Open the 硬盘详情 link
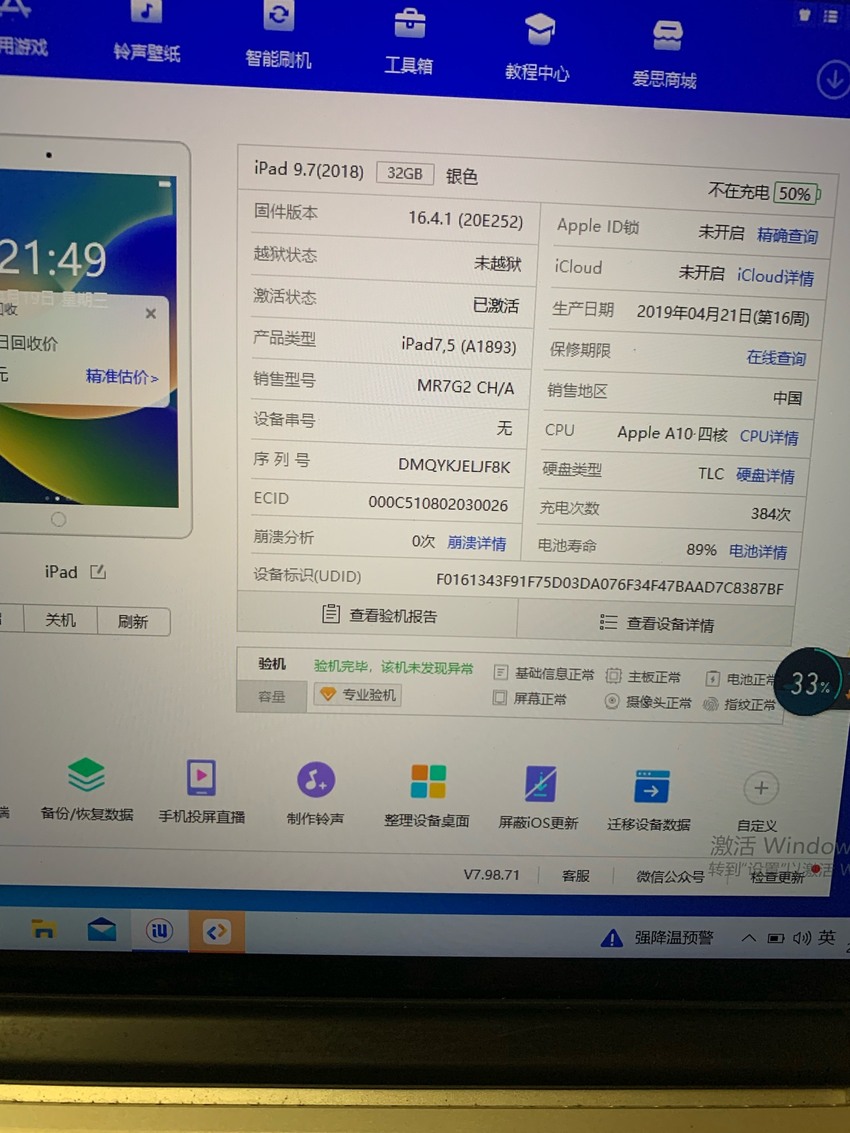 (x=765, y=475)
